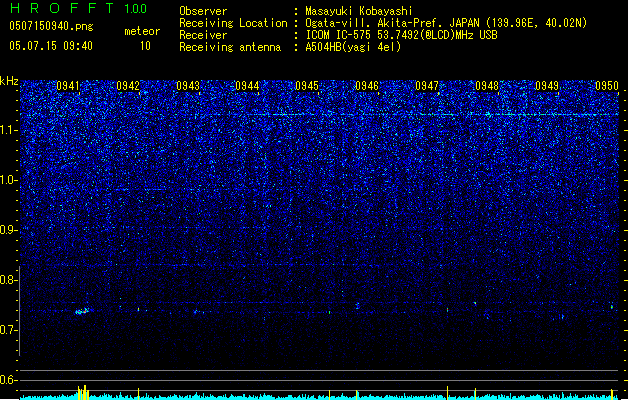Viewport: 629px width, 400px height.
Task: Click the 0942 time label
Action: point(128,86)
